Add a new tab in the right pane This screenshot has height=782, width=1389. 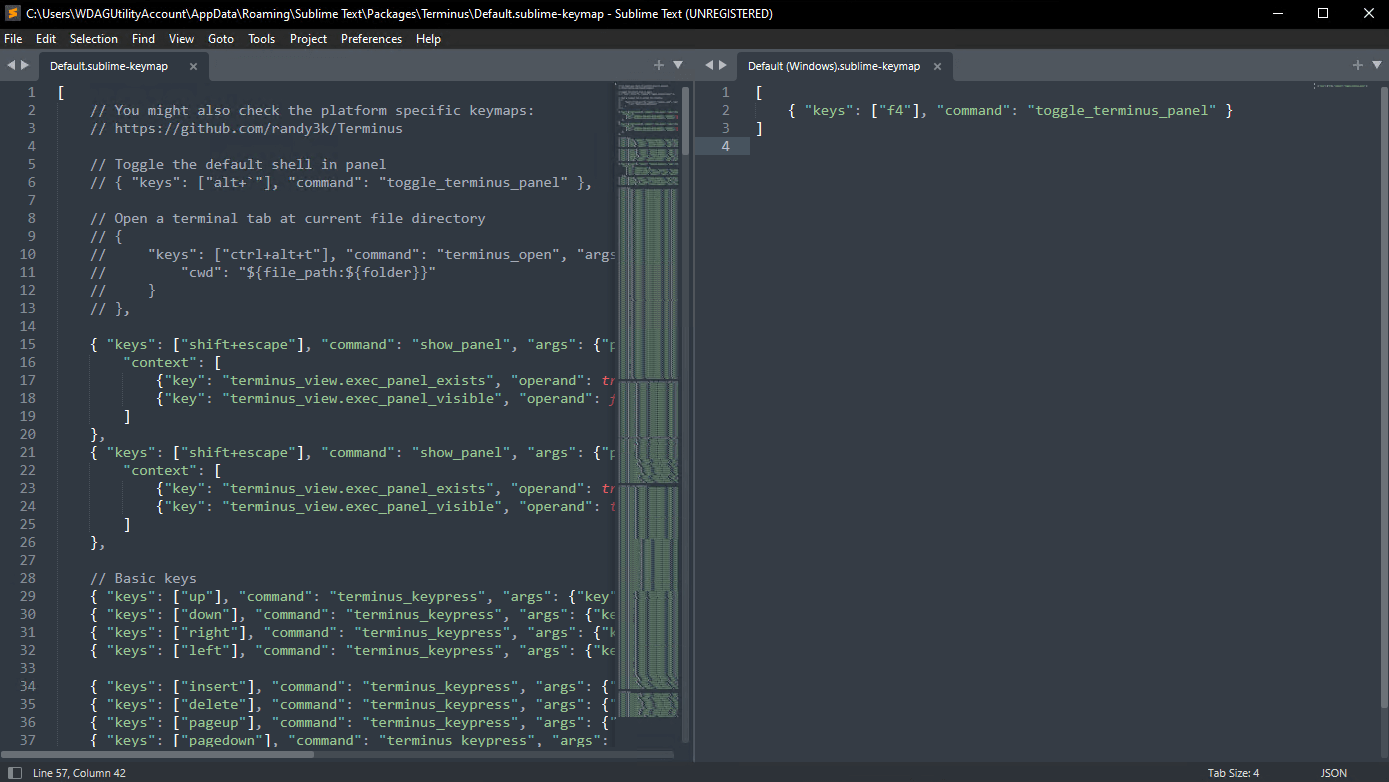1358,65
